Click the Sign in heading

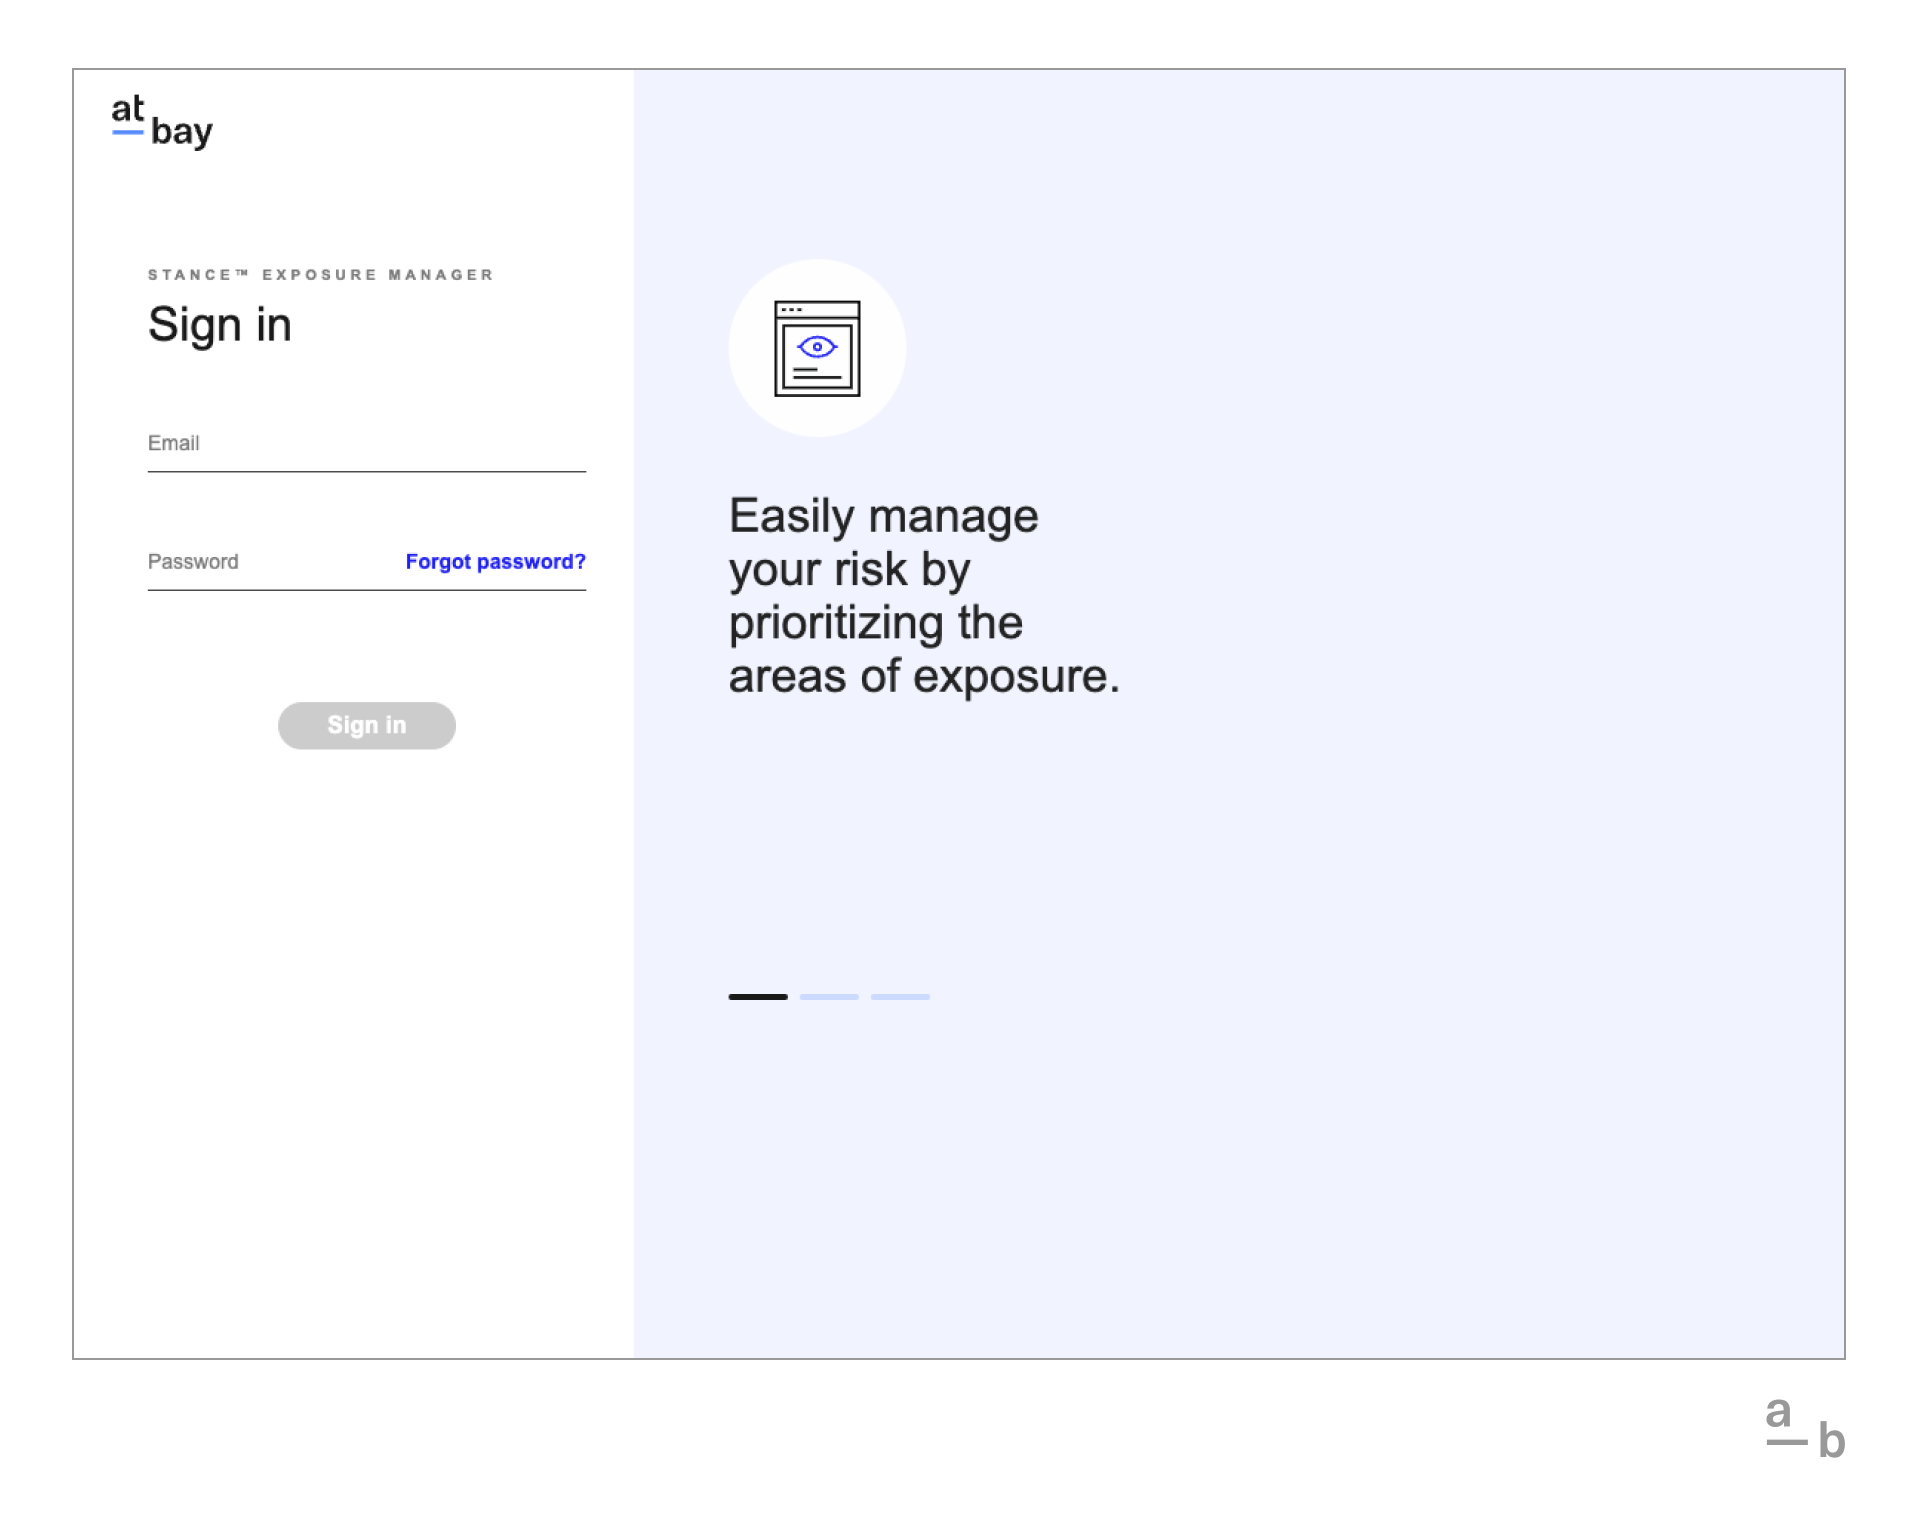click(220, 325)
